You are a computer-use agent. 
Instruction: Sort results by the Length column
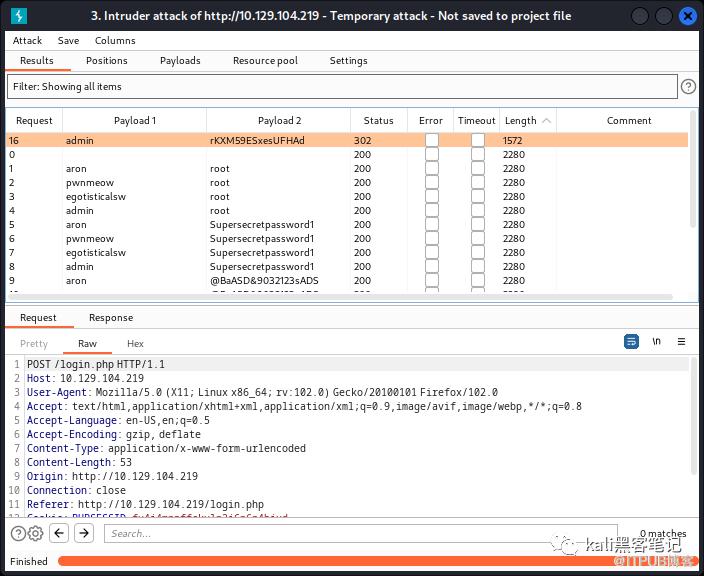click(x=521, y=121)
